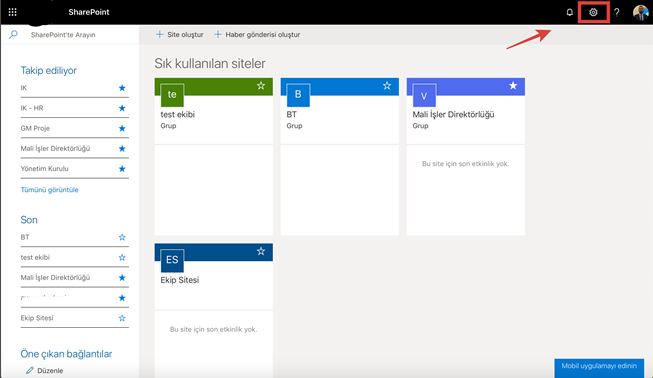This screenshot has height=378, width=653.
Task: Star the test ekibi site card
Action: [x=261, y=86]
